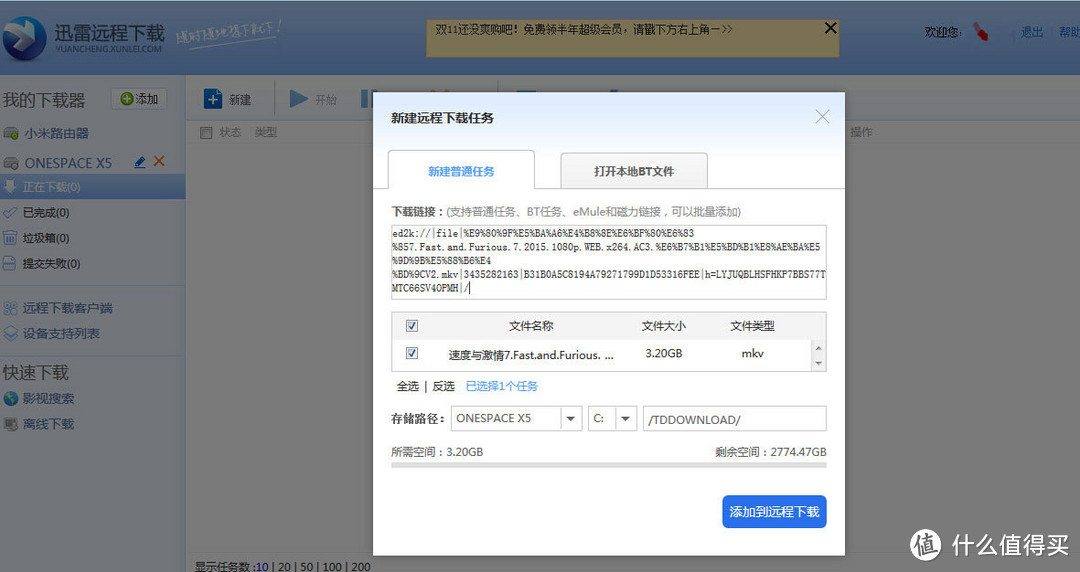The height and width of the screenshot is (572, 1080).
Task: Click the 类型 column header
Action: 265,132
